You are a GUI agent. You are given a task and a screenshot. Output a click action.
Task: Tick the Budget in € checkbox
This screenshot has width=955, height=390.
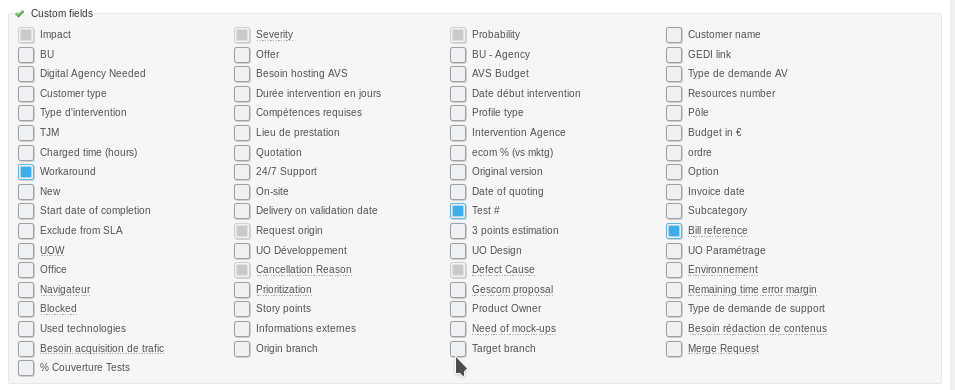coord(674,133)
